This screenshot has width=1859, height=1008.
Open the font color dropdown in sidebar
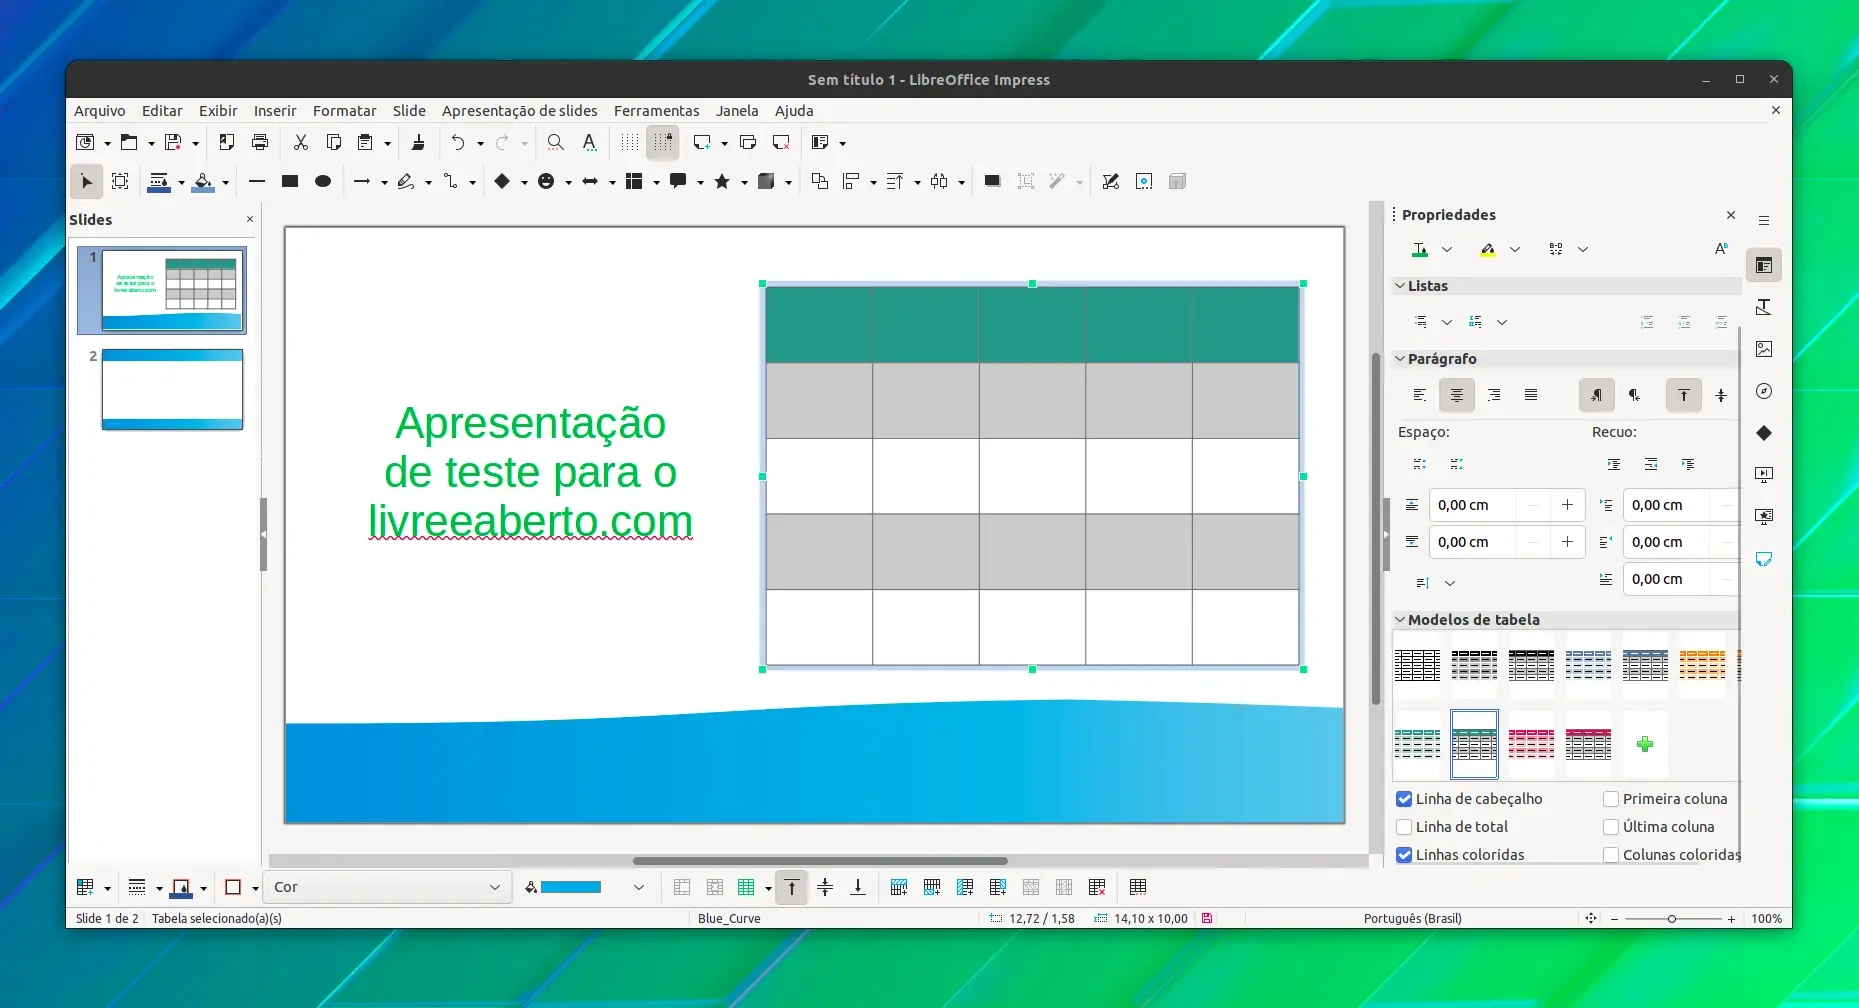point(1447,249)
